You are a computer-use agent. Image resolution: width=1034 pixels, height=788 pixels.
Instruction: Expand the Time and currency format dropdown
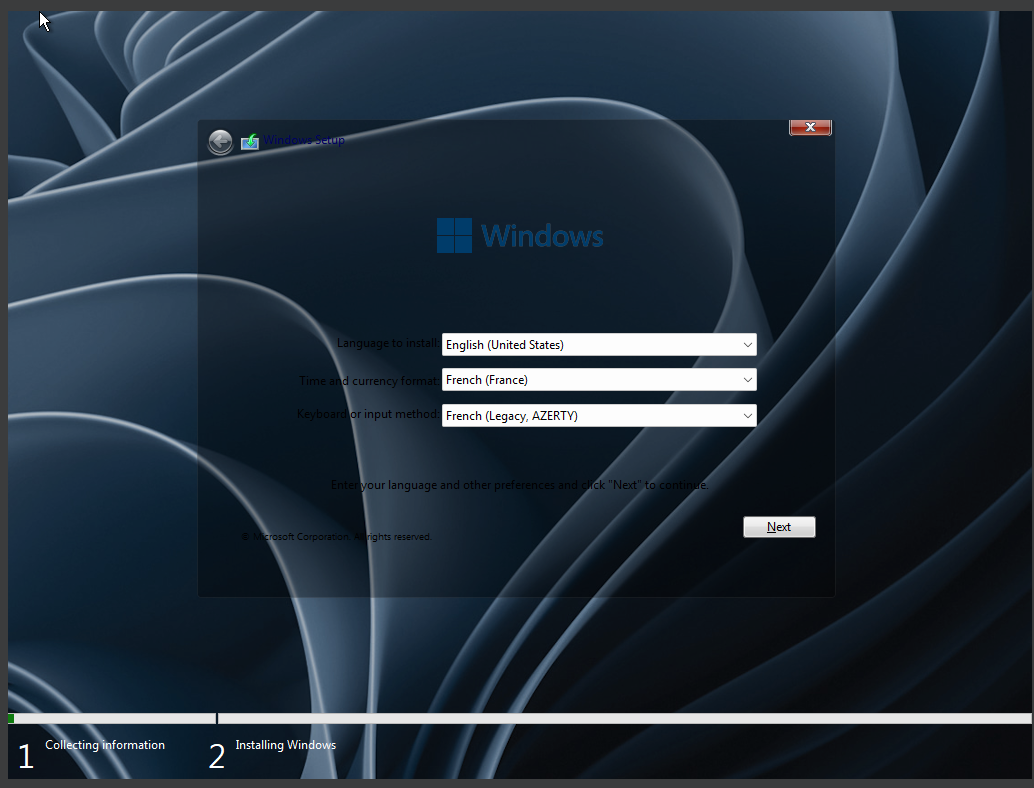[598, 380]
